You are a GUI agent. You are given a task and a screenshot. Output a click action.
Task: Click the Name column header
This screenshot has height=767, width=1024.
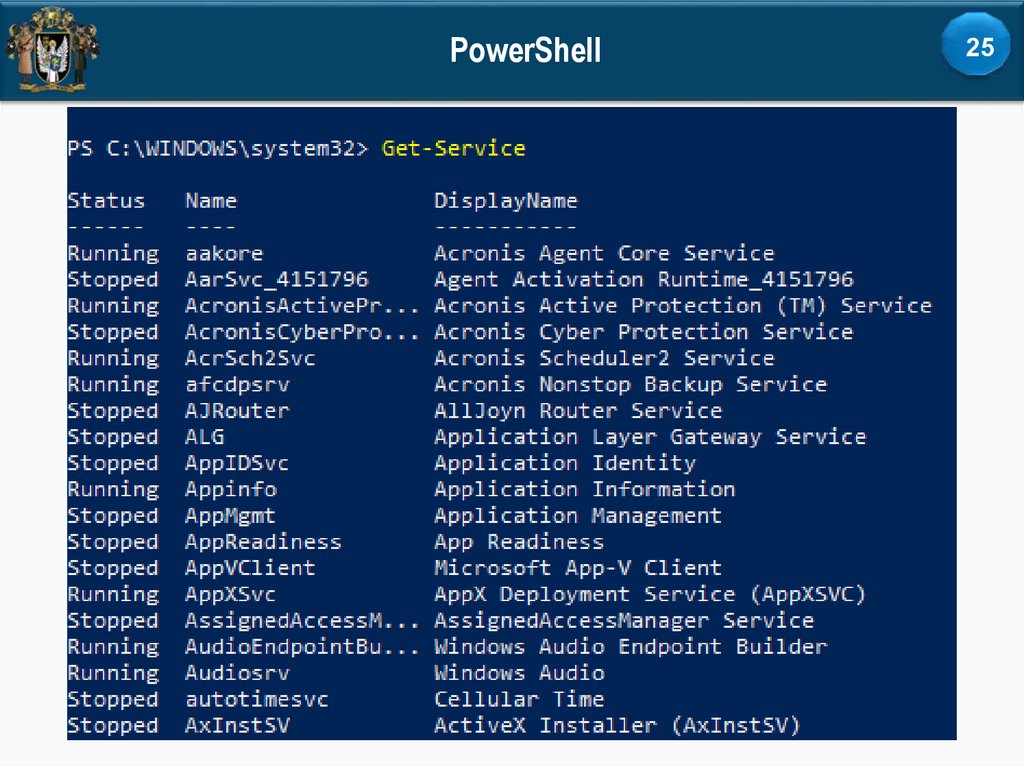click(x=211, y=201)
